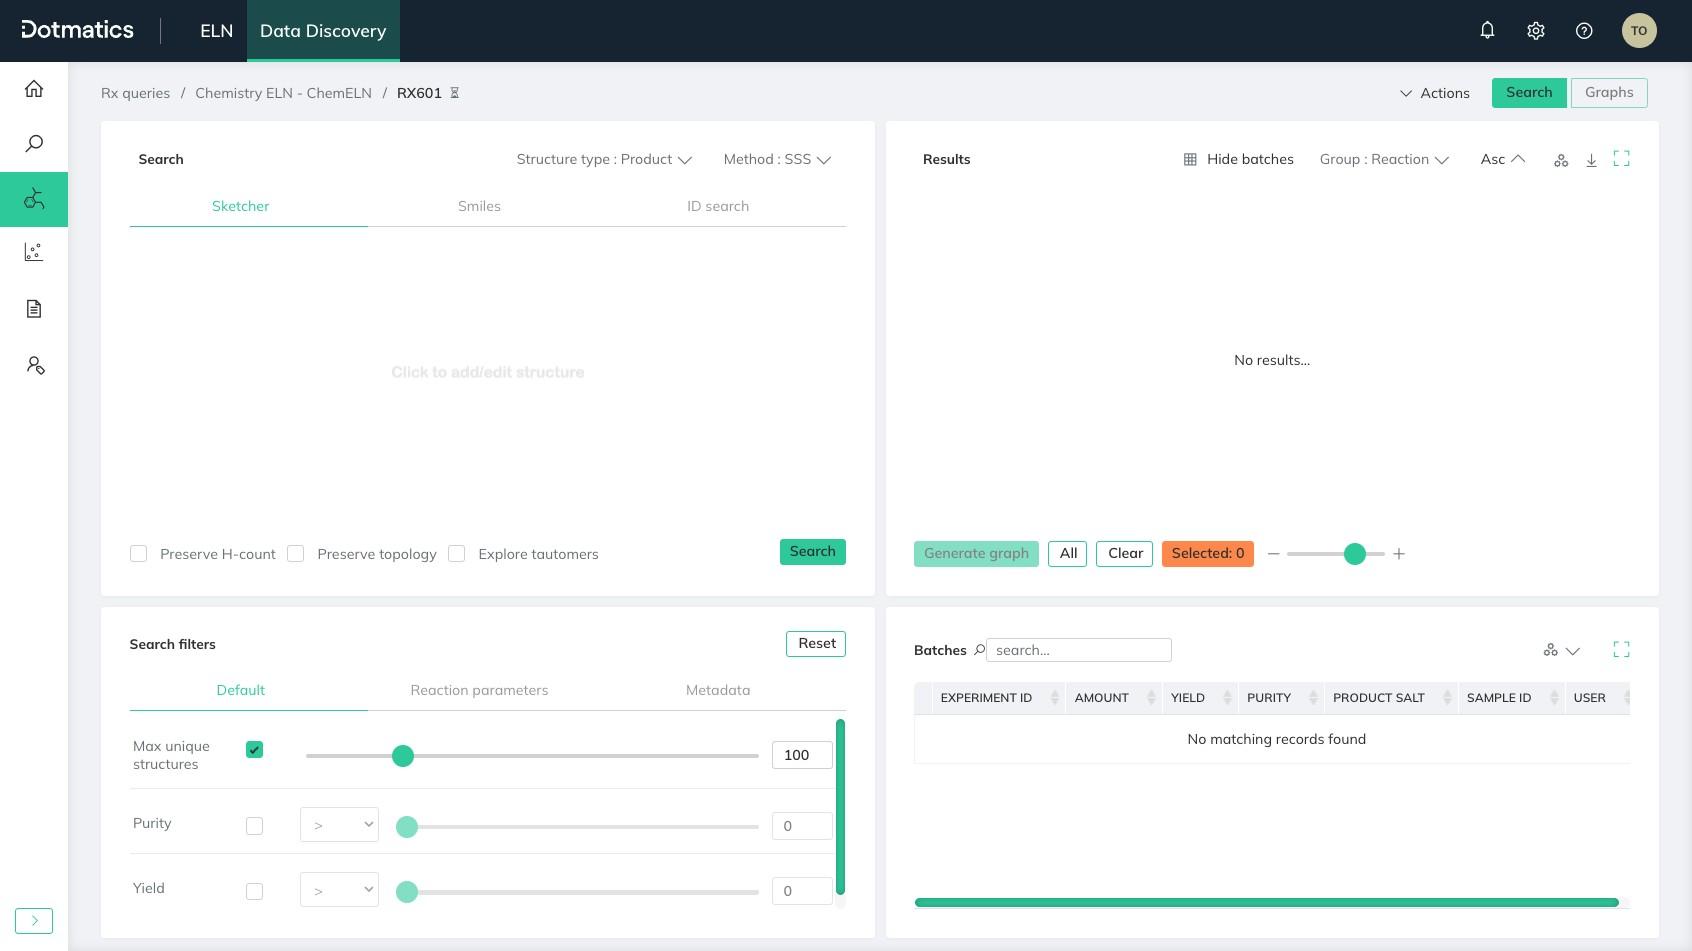Open the Actions dropdown menu
Image resolution: width=1692 pixels, height=951 pixels.
(1434, 93)
